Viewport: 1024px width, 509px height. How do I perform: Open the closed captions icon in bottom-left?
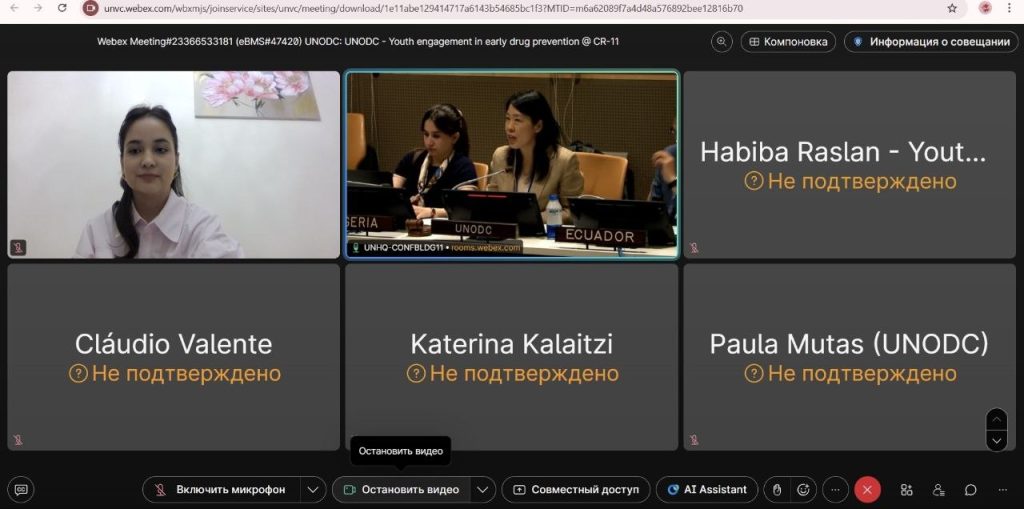click(x=21, y=489)
